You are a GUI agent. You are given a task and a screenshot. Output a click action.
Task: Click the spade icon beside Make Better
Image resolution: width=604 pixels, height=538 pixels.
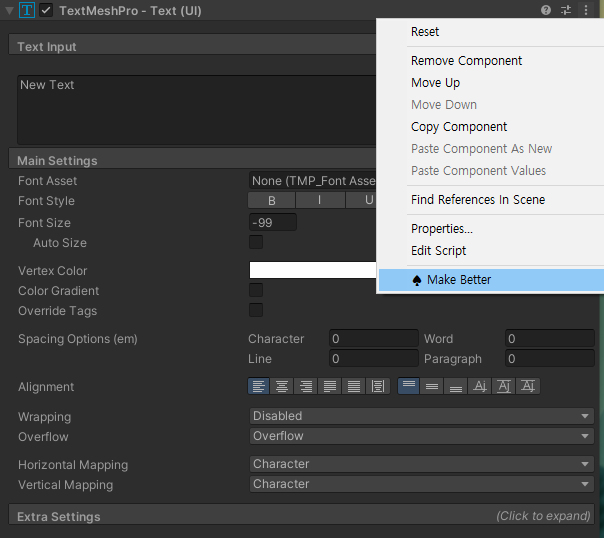[x=417, y=280]
